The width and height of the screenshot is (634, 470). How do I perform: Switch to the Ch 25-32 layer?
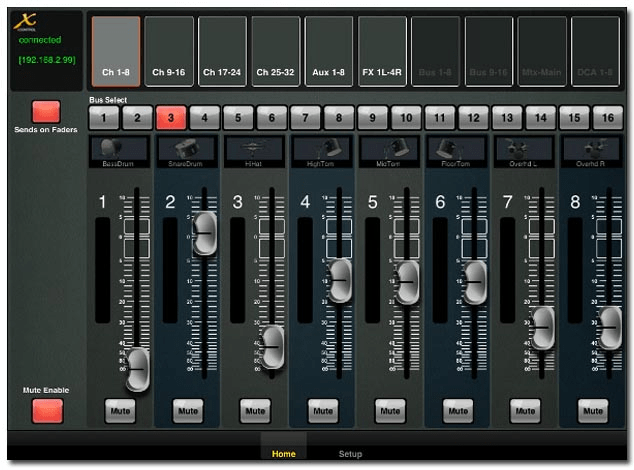[276, 51]
